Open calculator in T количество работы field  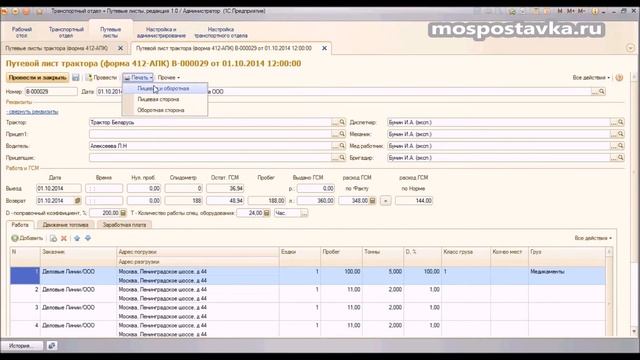pos(267,213)
